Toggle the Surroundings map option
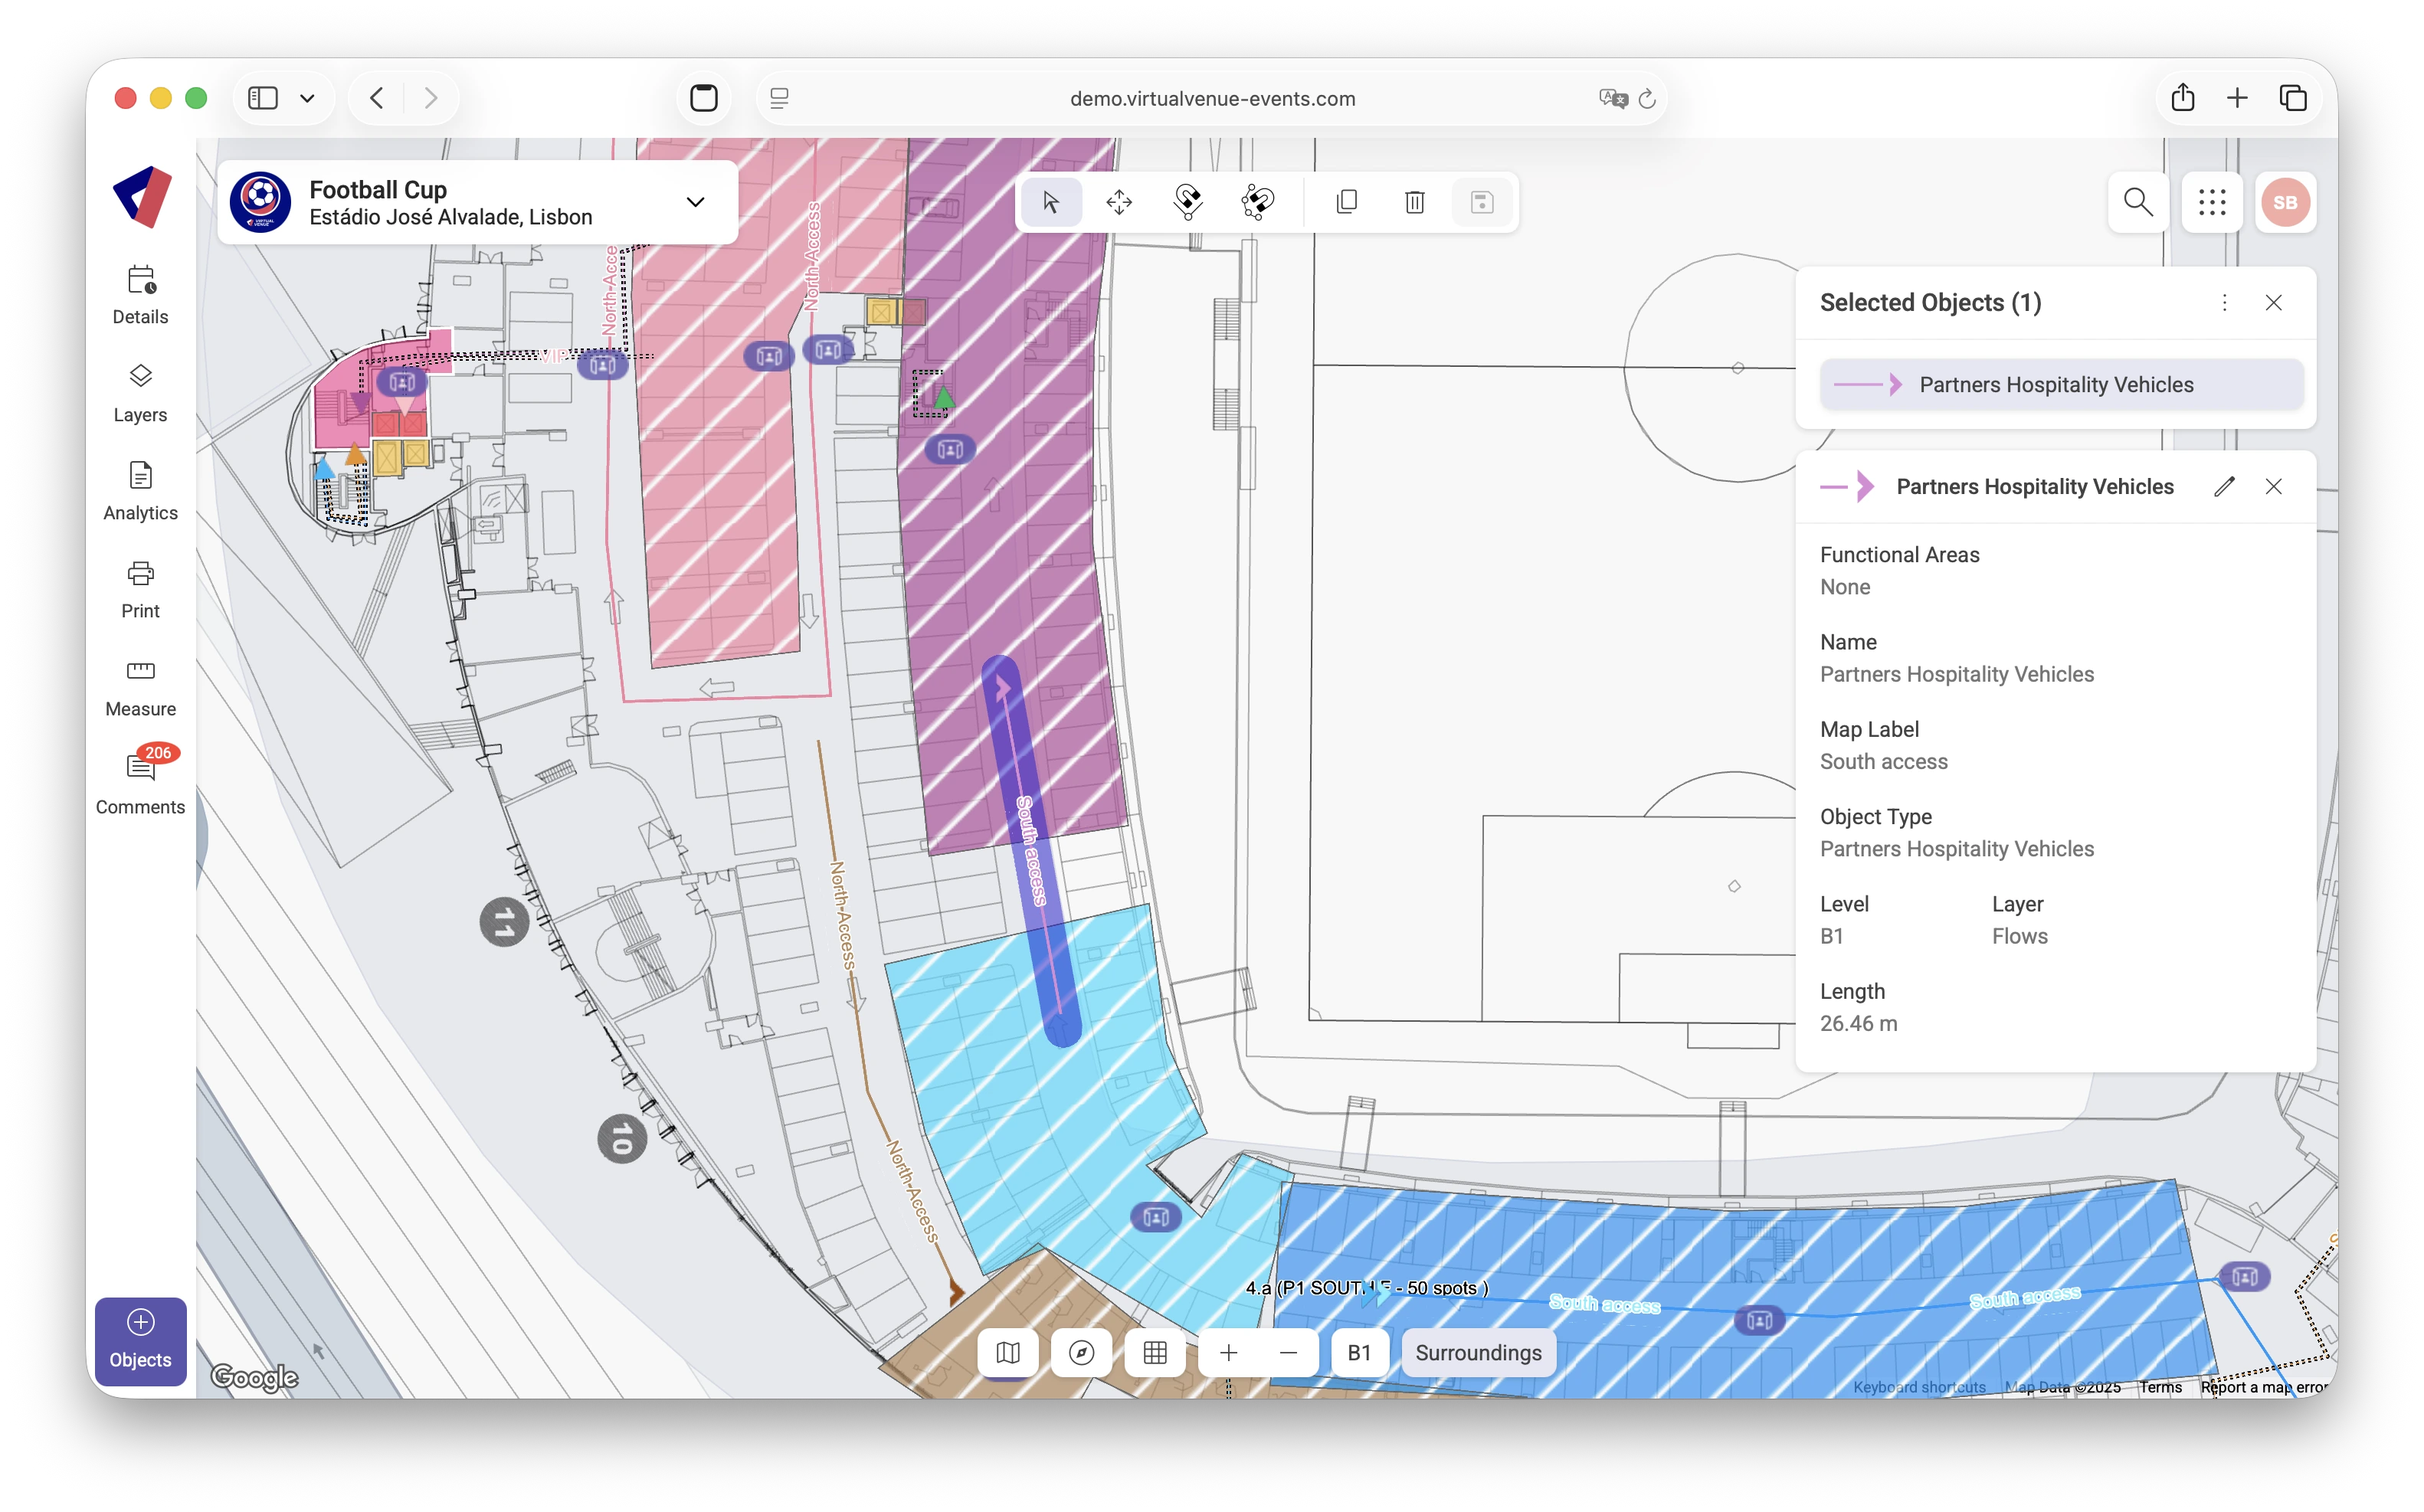2424x1512 pixels. 1478,1353
